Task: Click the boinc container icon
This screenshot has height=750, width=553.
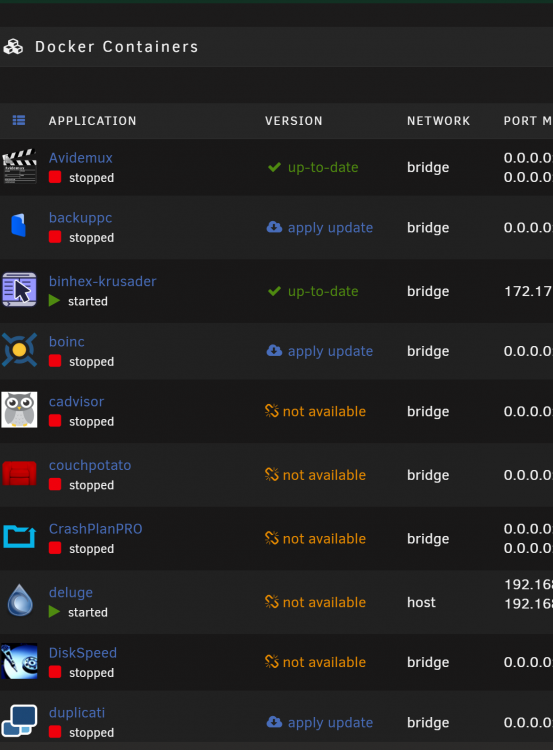Action: 19,350
